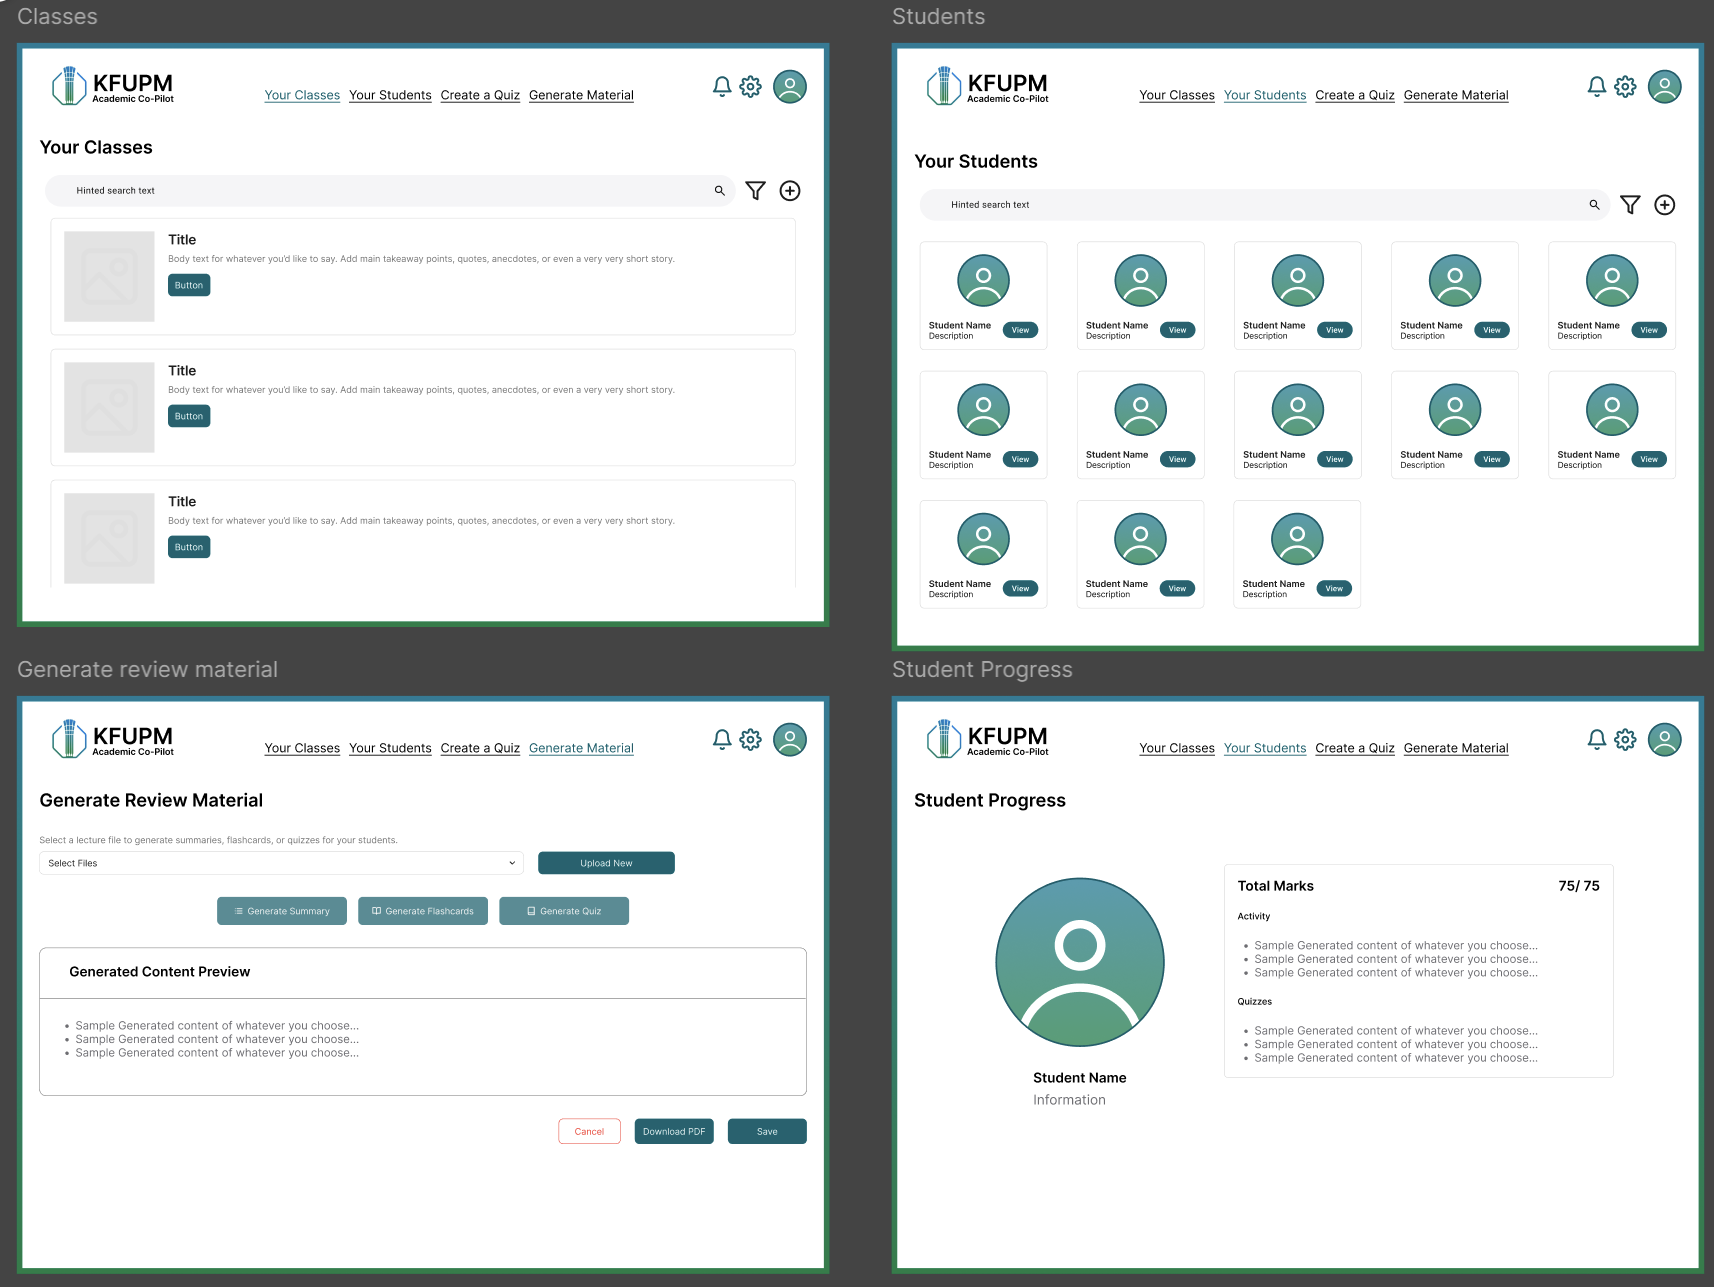Click Upload New button
Viewport: 1714px width, 1287px height.
(x=606, y=863)
